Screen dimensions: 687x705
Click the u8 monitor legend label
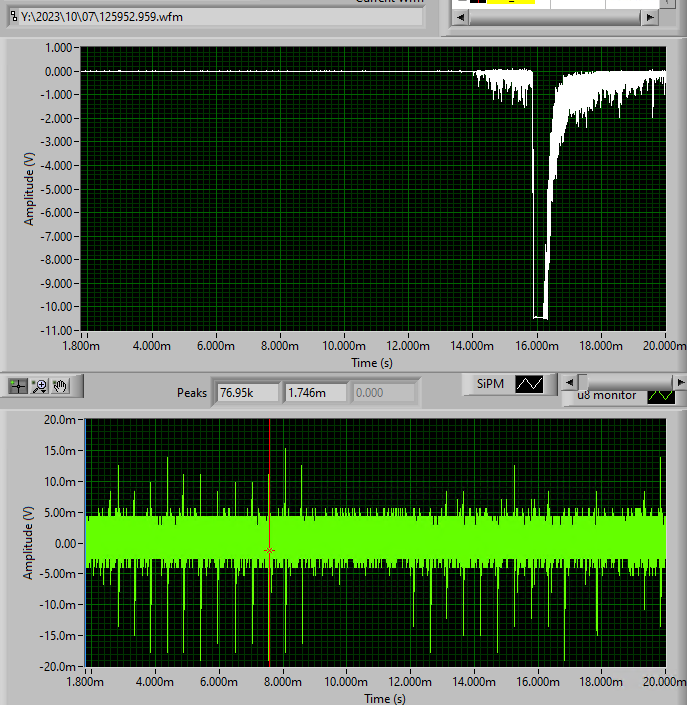(608, 395)
